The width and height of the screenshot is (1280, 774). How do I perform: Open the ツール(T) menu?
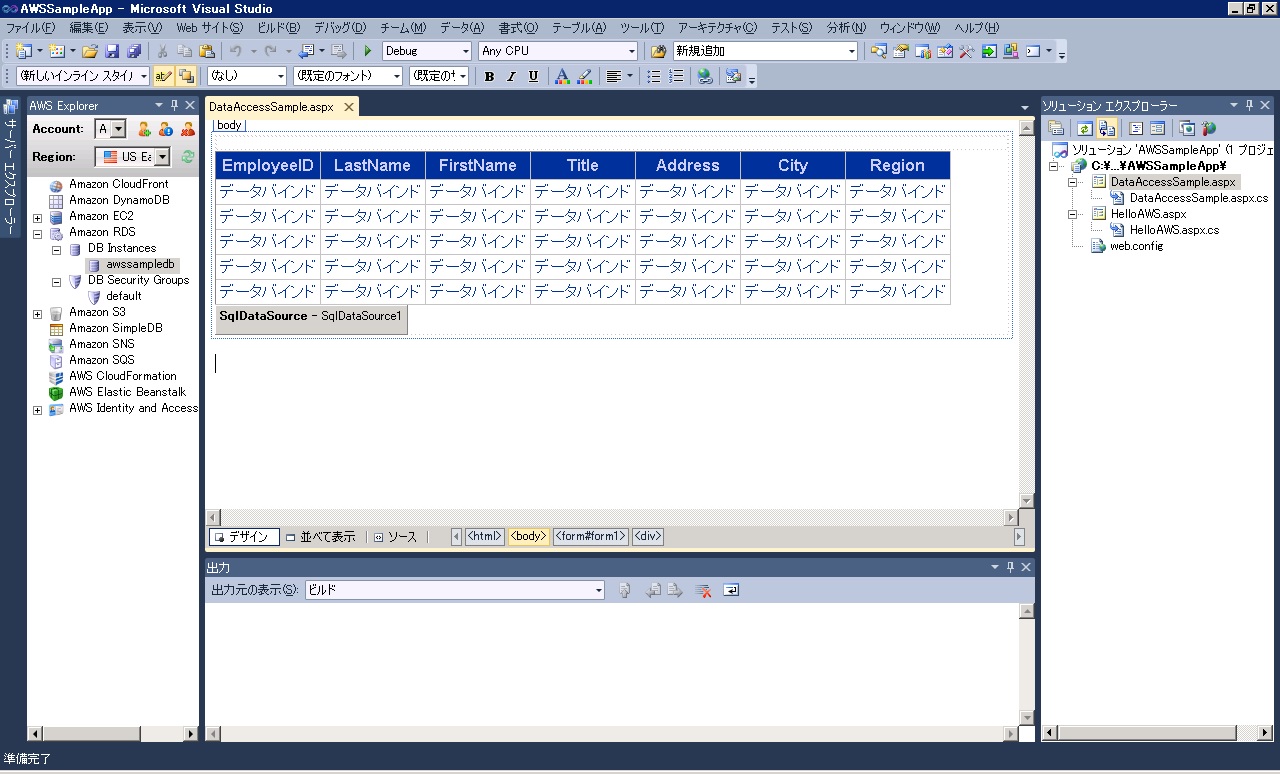pos(641,28)
